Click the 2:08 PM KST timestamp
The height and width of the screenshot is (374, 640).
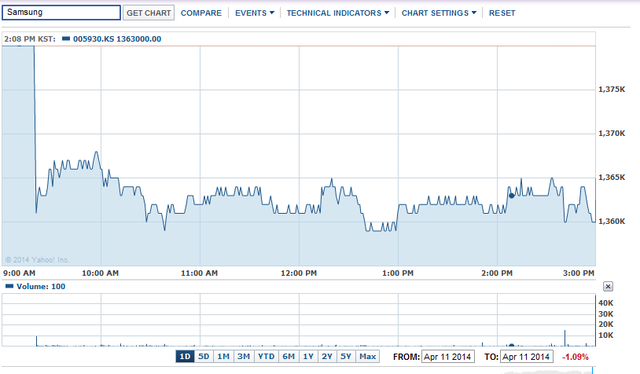pyautogui.click(x=30, y=39)
